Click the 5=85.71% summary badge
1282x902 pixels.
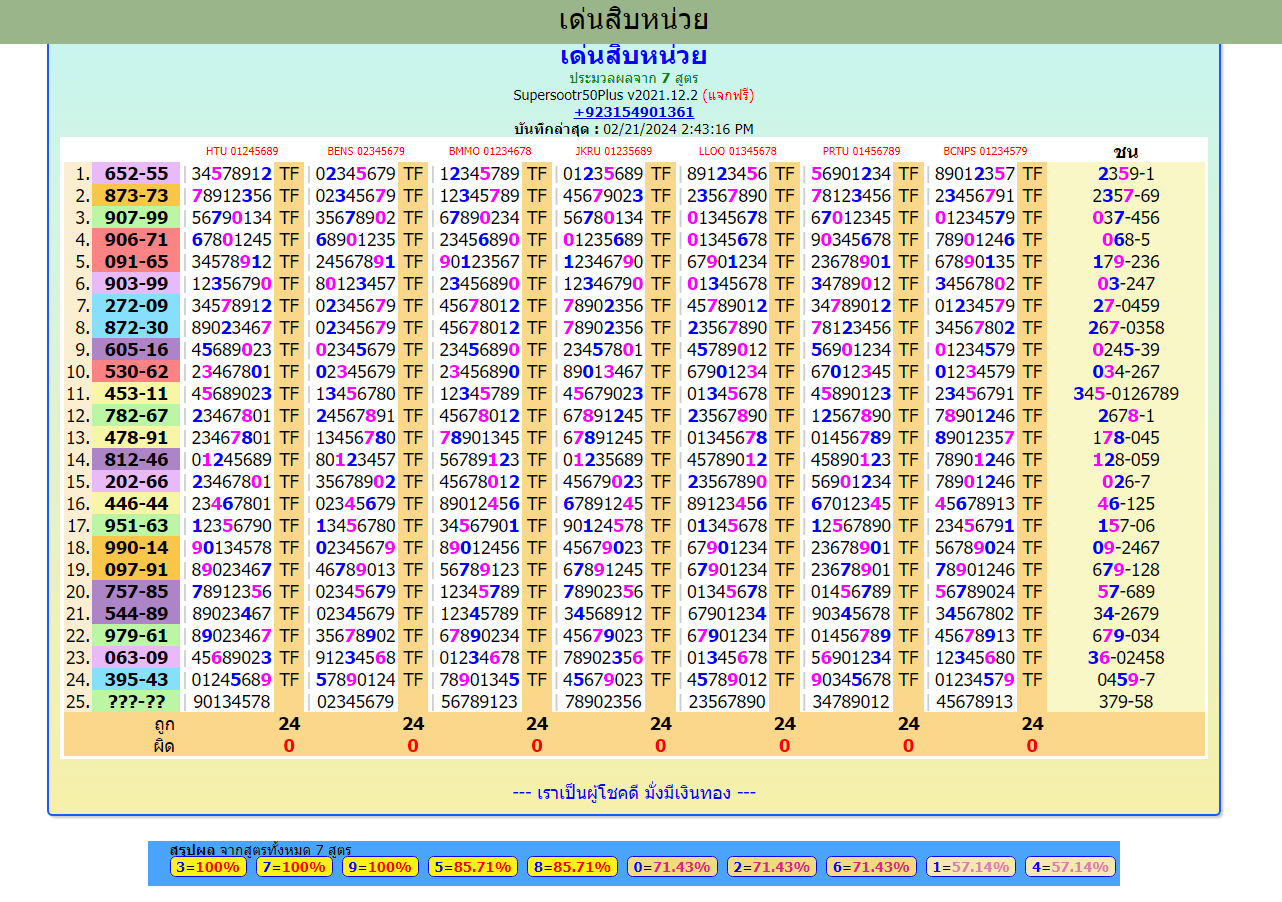click(x=473, y=867)
